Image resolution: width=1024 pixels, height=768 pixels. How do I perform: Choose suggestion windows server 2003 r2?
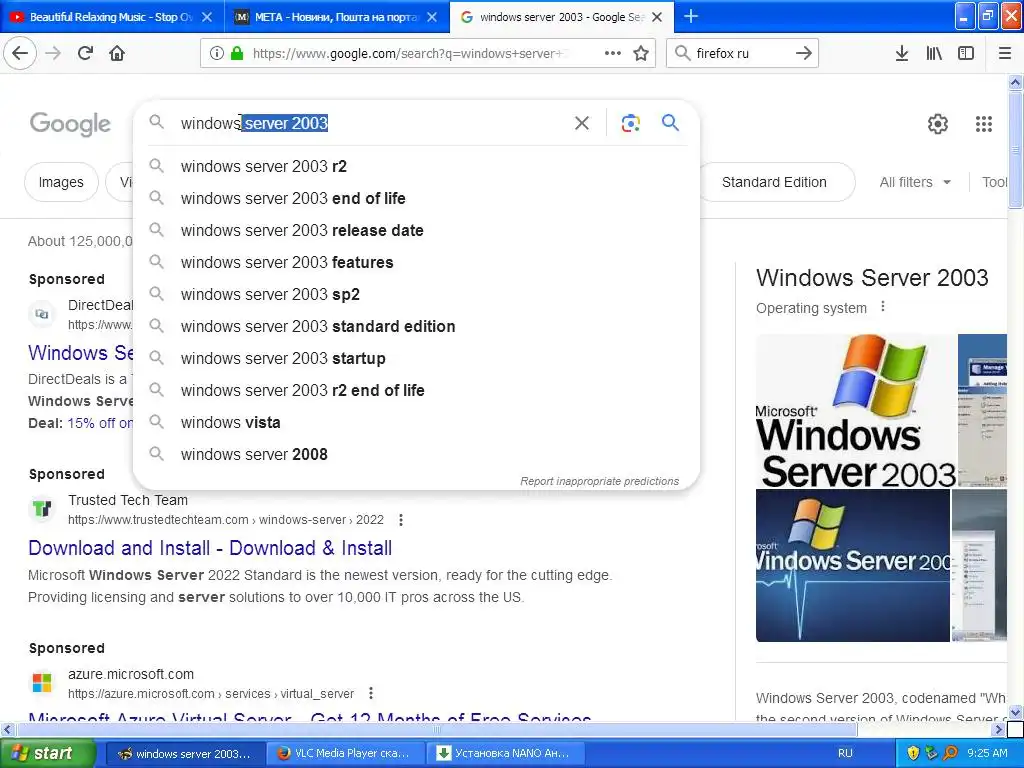(x=416, y=167)
